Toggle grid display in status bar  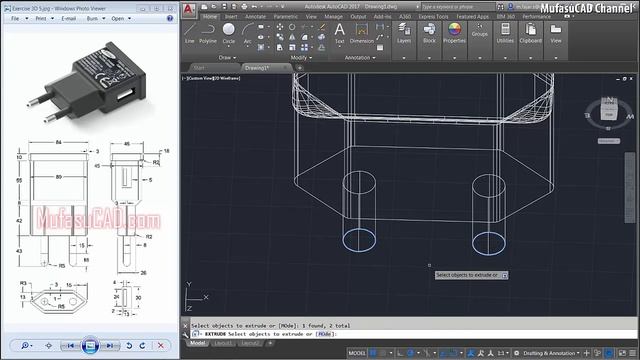coord(373,353)
